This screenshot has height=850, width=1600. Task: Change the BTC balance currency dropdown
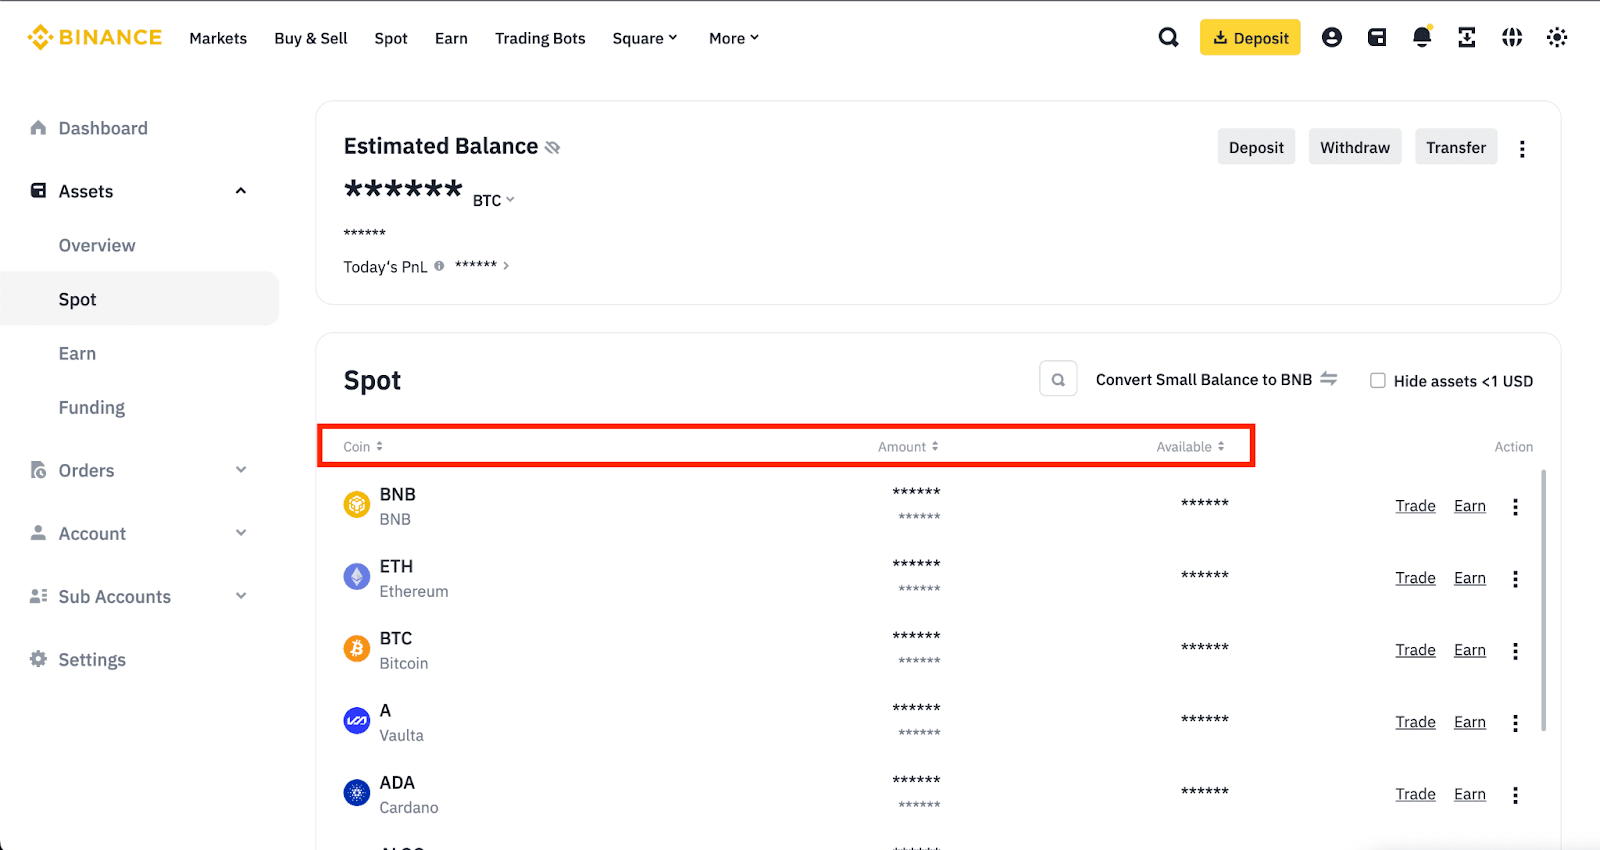click(494, 200)
